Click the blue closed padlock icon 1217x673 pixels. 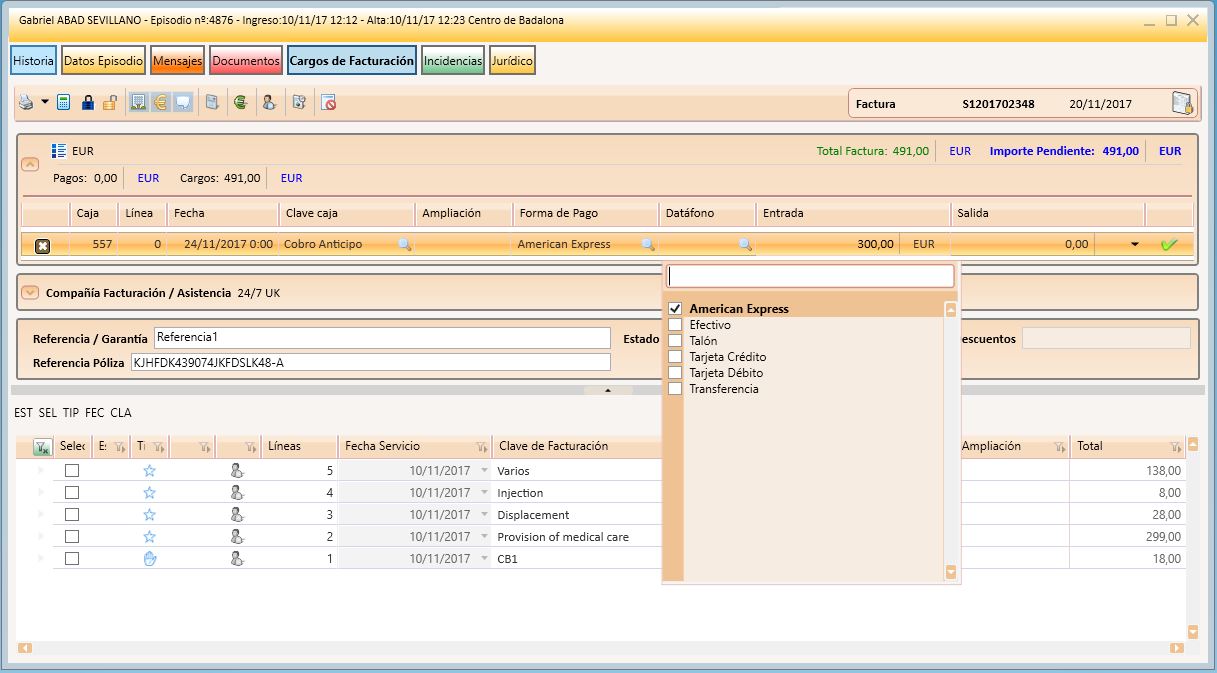[88, 102]
